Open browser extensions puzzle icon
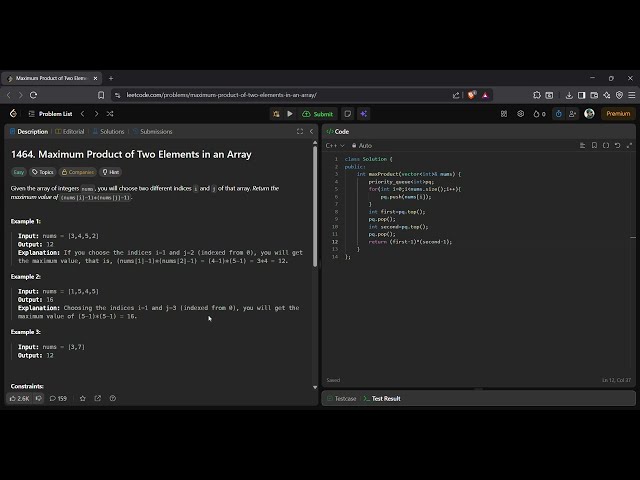640x480 pixels. (537, 95)
